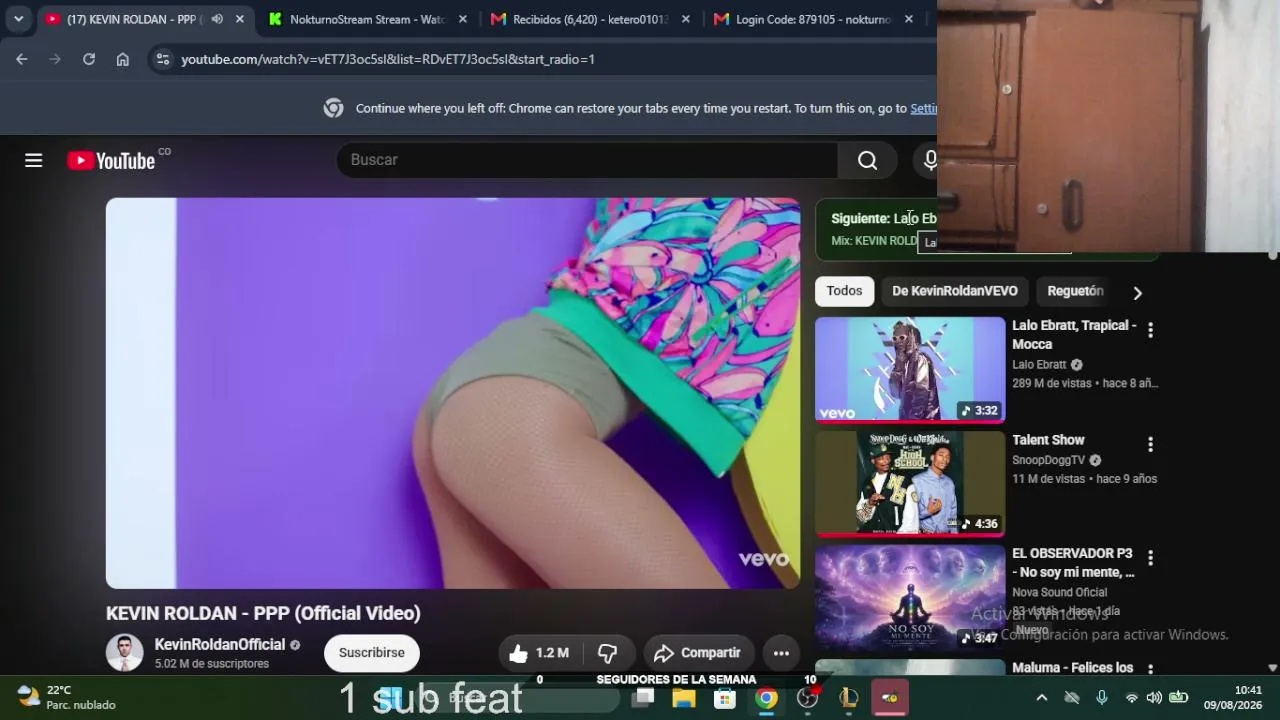The image size is (1280, 720).
Task: Switch to the Recibidos Gmail tab
Action: pos(590,19)
